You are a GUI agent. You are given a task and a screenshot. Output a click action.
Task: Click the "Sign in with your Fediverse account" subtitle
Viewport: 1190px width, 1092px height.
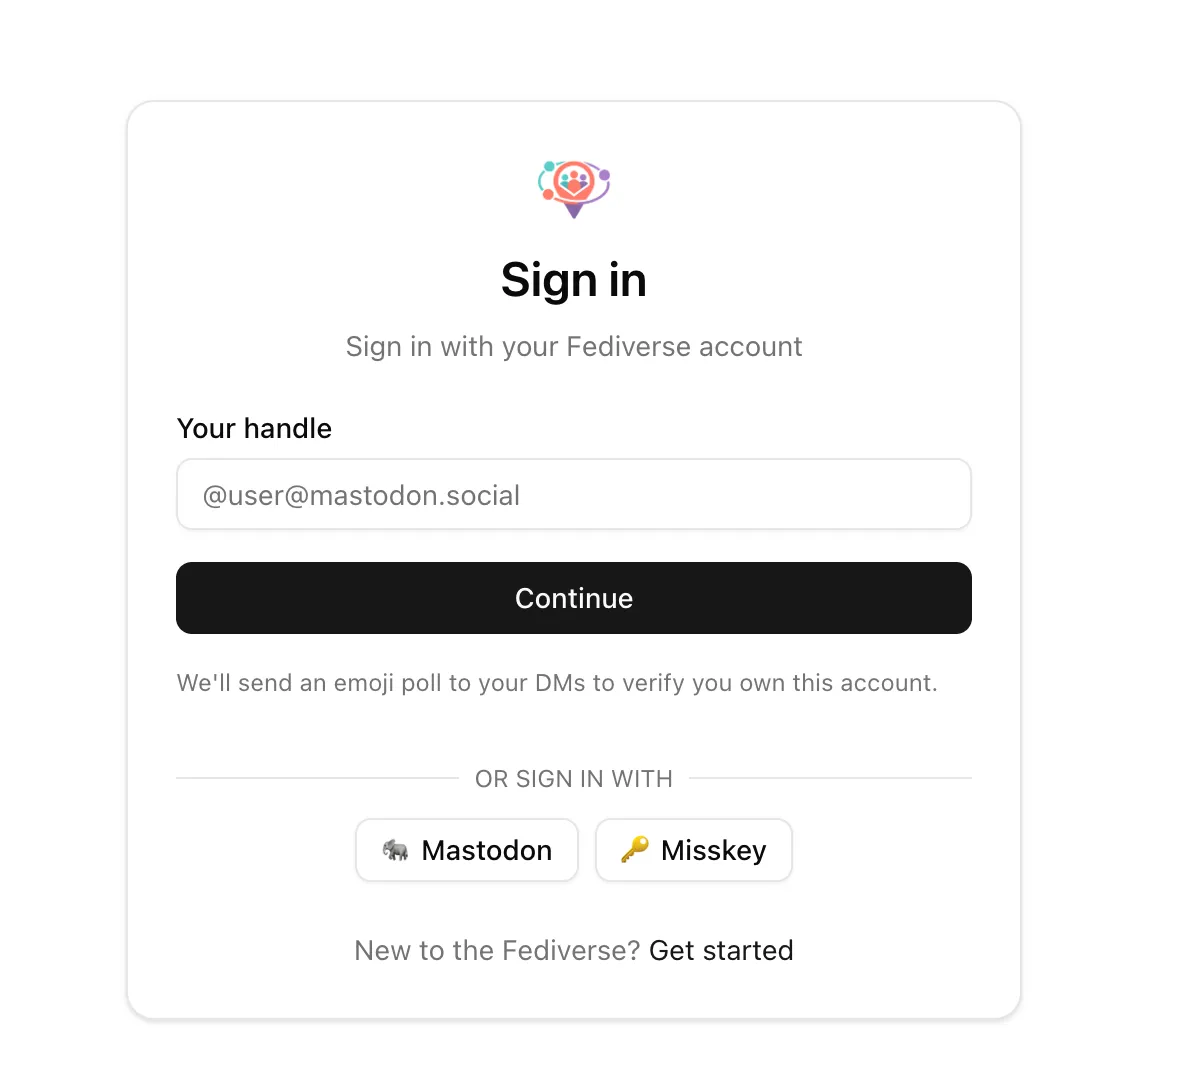(574, 347)
